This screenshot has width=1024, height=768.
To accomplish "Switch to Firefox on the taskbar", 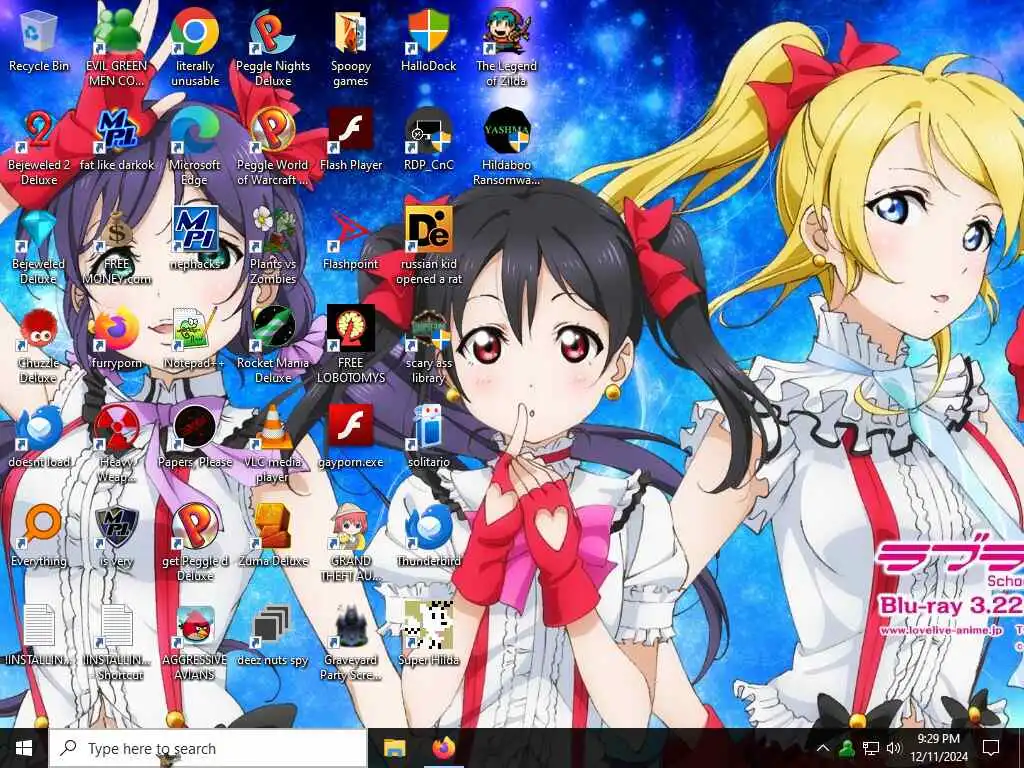I will (x=444, y=748).
